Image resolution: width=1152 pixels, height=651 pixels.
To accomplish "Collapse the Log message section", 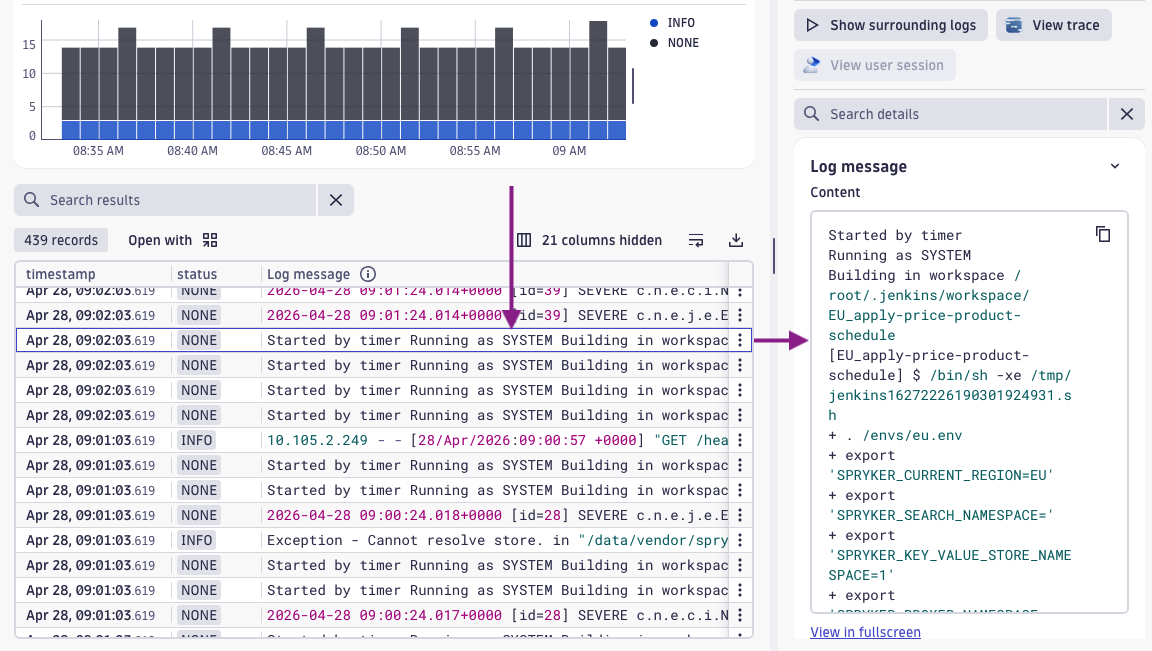I will (x=1115, y=167).
